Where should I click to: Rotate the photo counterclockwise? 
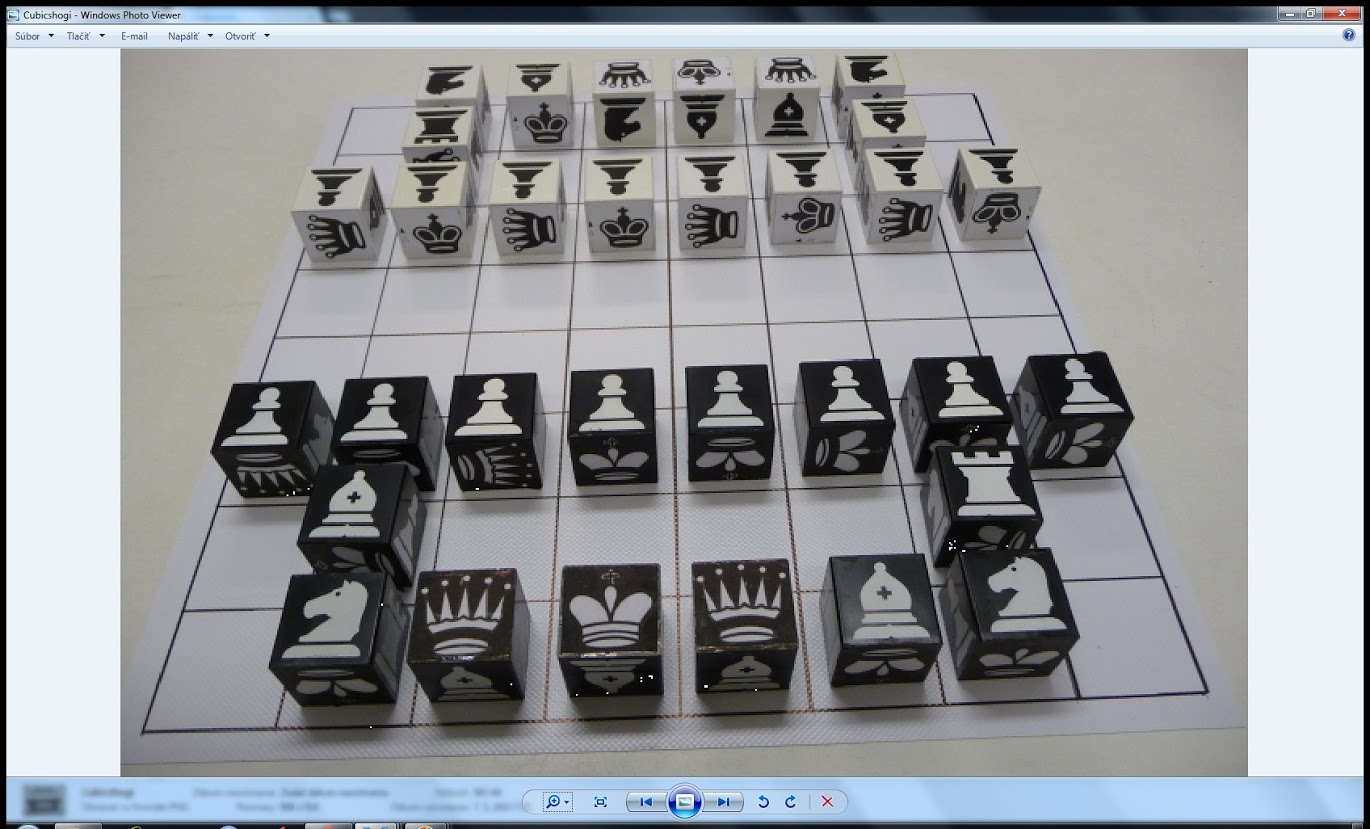click(764, 802)
